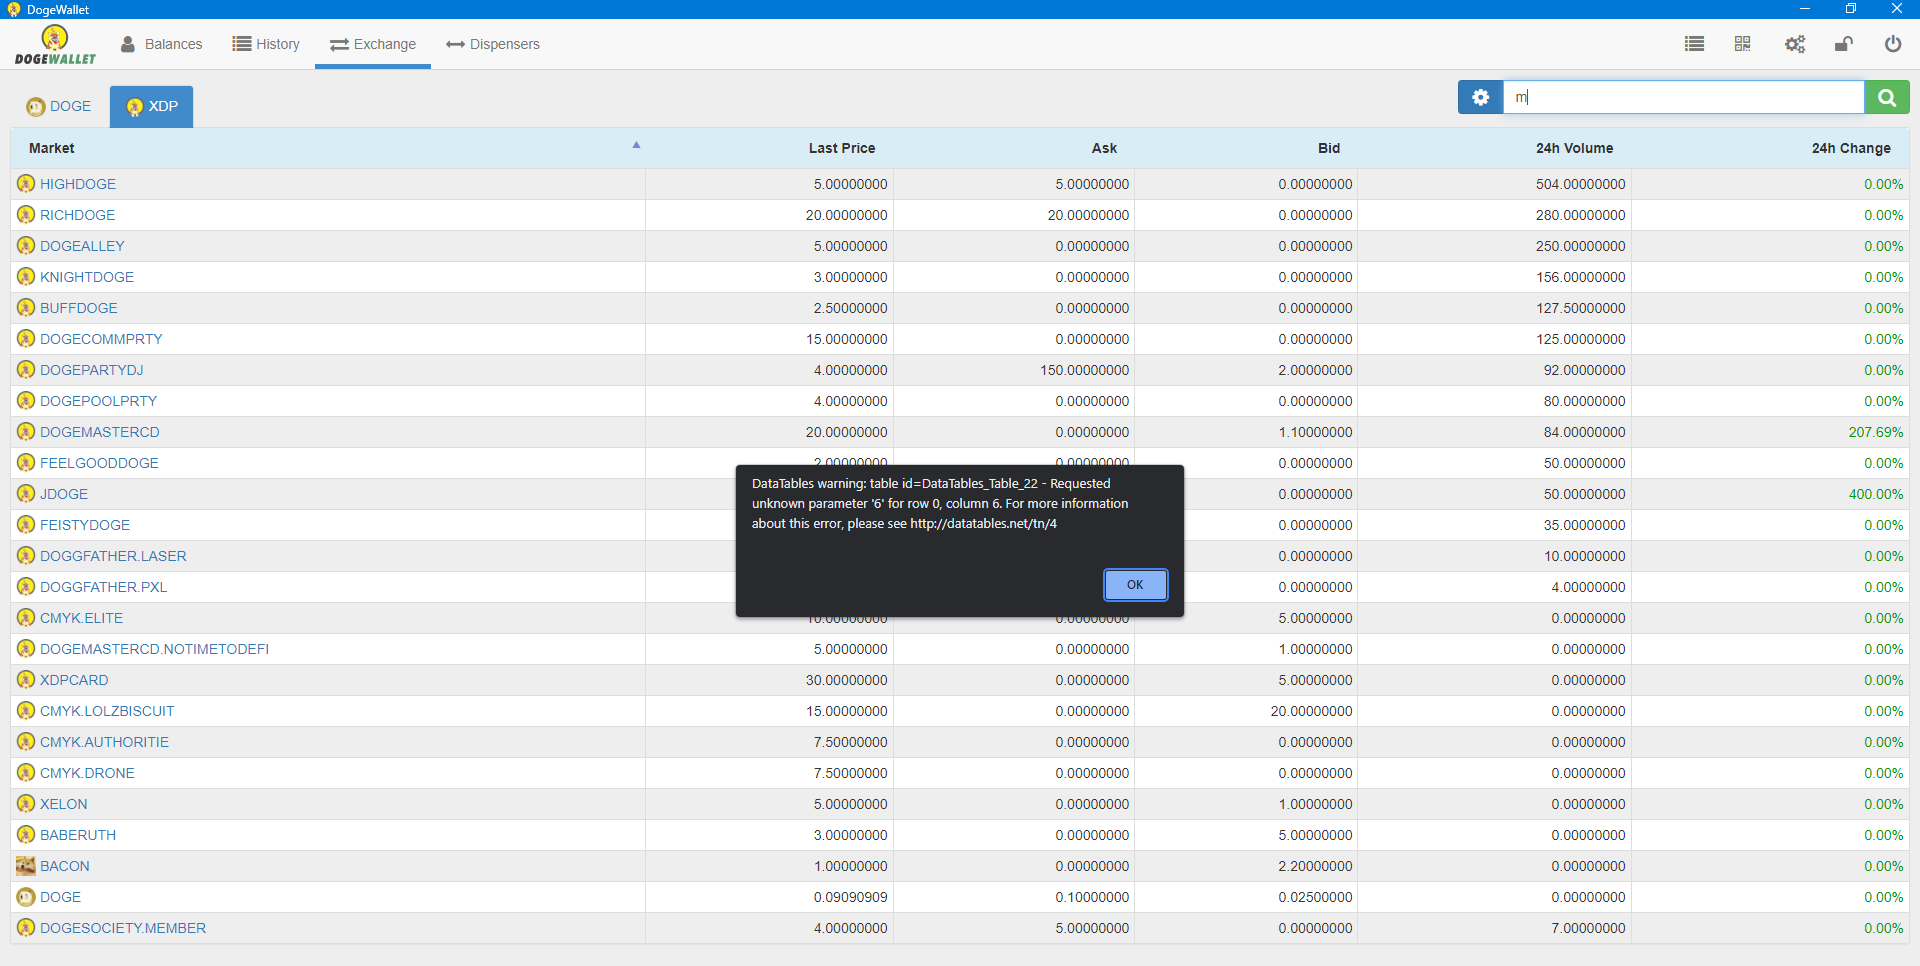Open the History tab
The image size is (1920, 966).
(266, 44)
